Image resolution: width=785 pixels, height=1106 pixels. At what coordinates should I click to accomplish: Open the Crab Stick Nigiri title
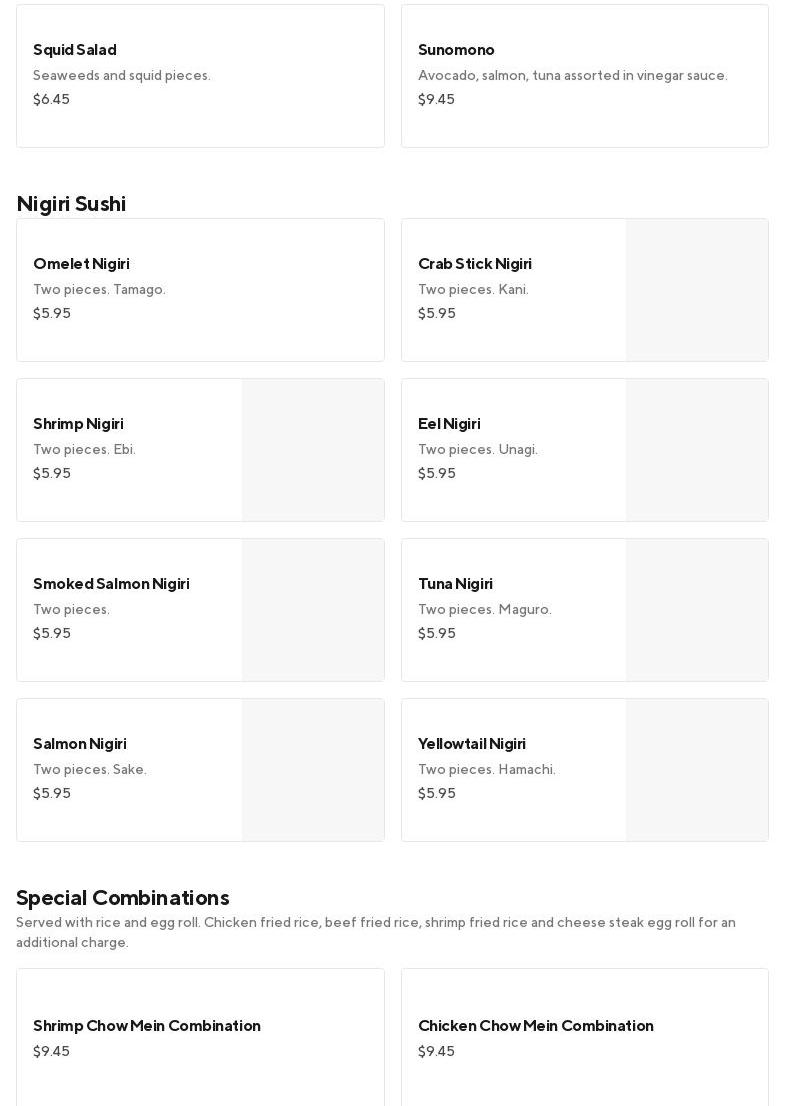475,264
